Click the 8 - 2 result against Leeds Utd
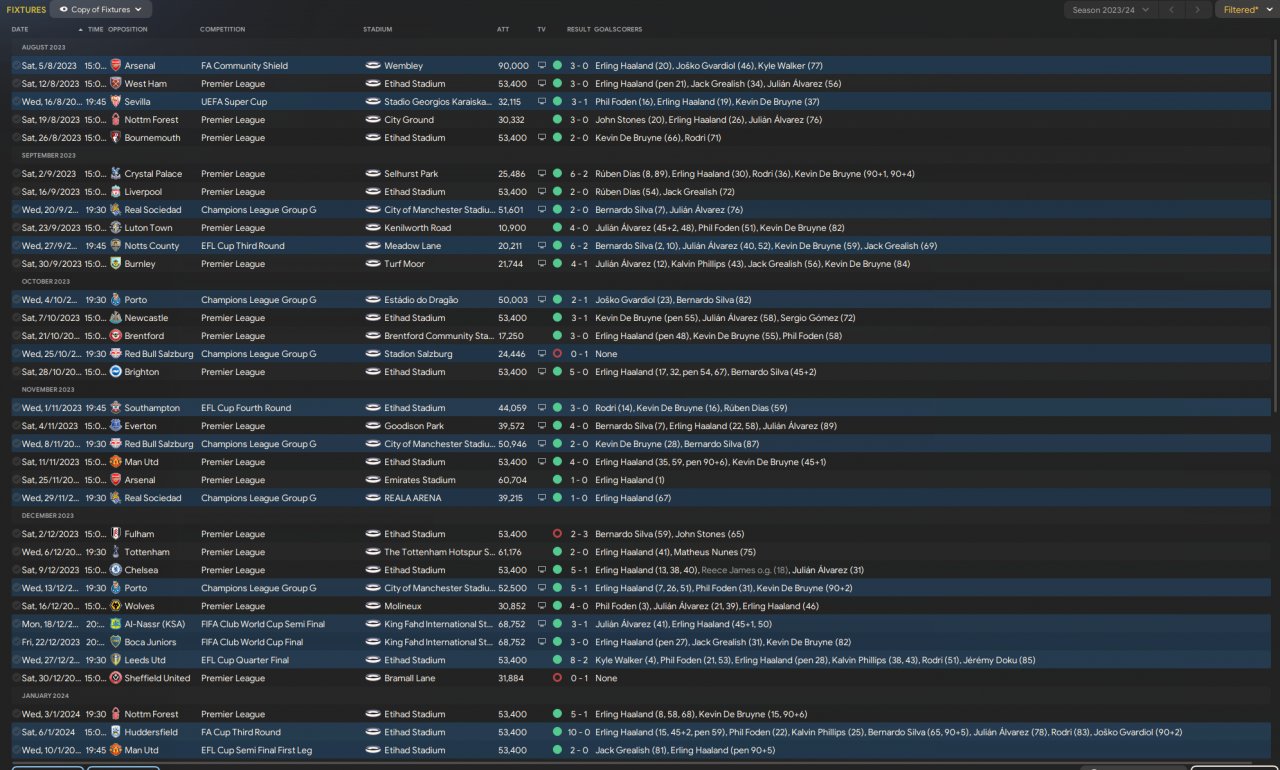Image resolution: width=1280 pixels, height=770 pixels. tap(579, 660)
